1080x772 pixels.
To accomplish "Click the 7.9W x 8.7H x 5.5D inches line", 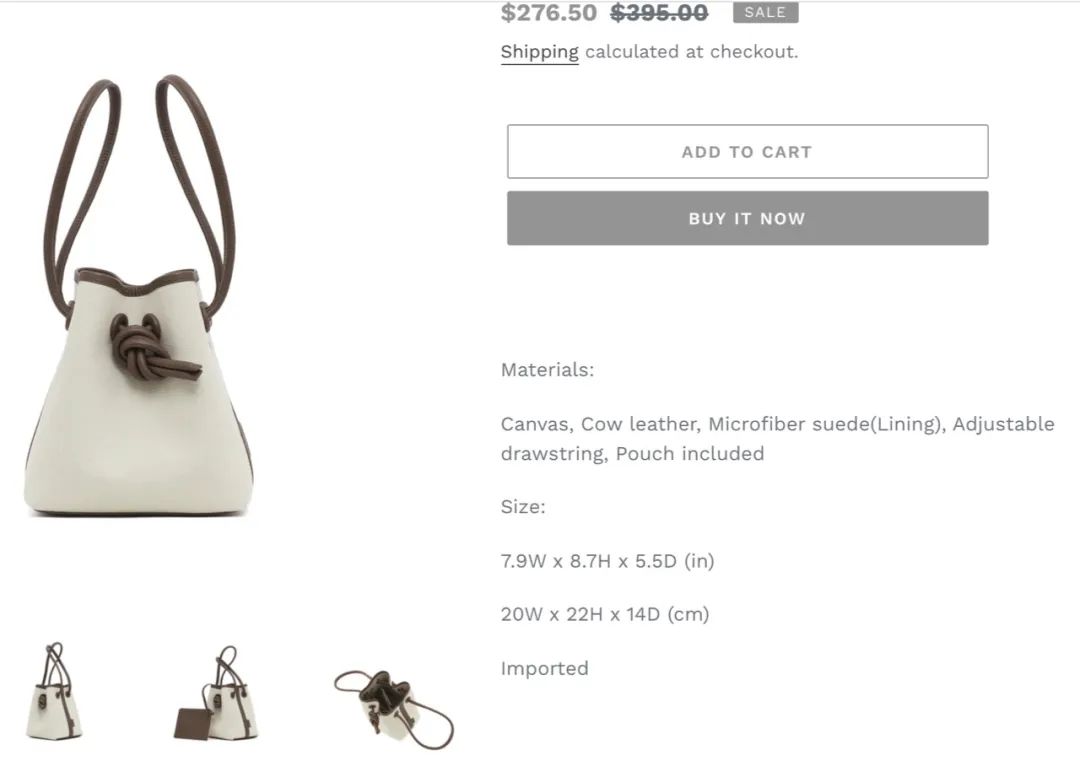I will point(608,561).
